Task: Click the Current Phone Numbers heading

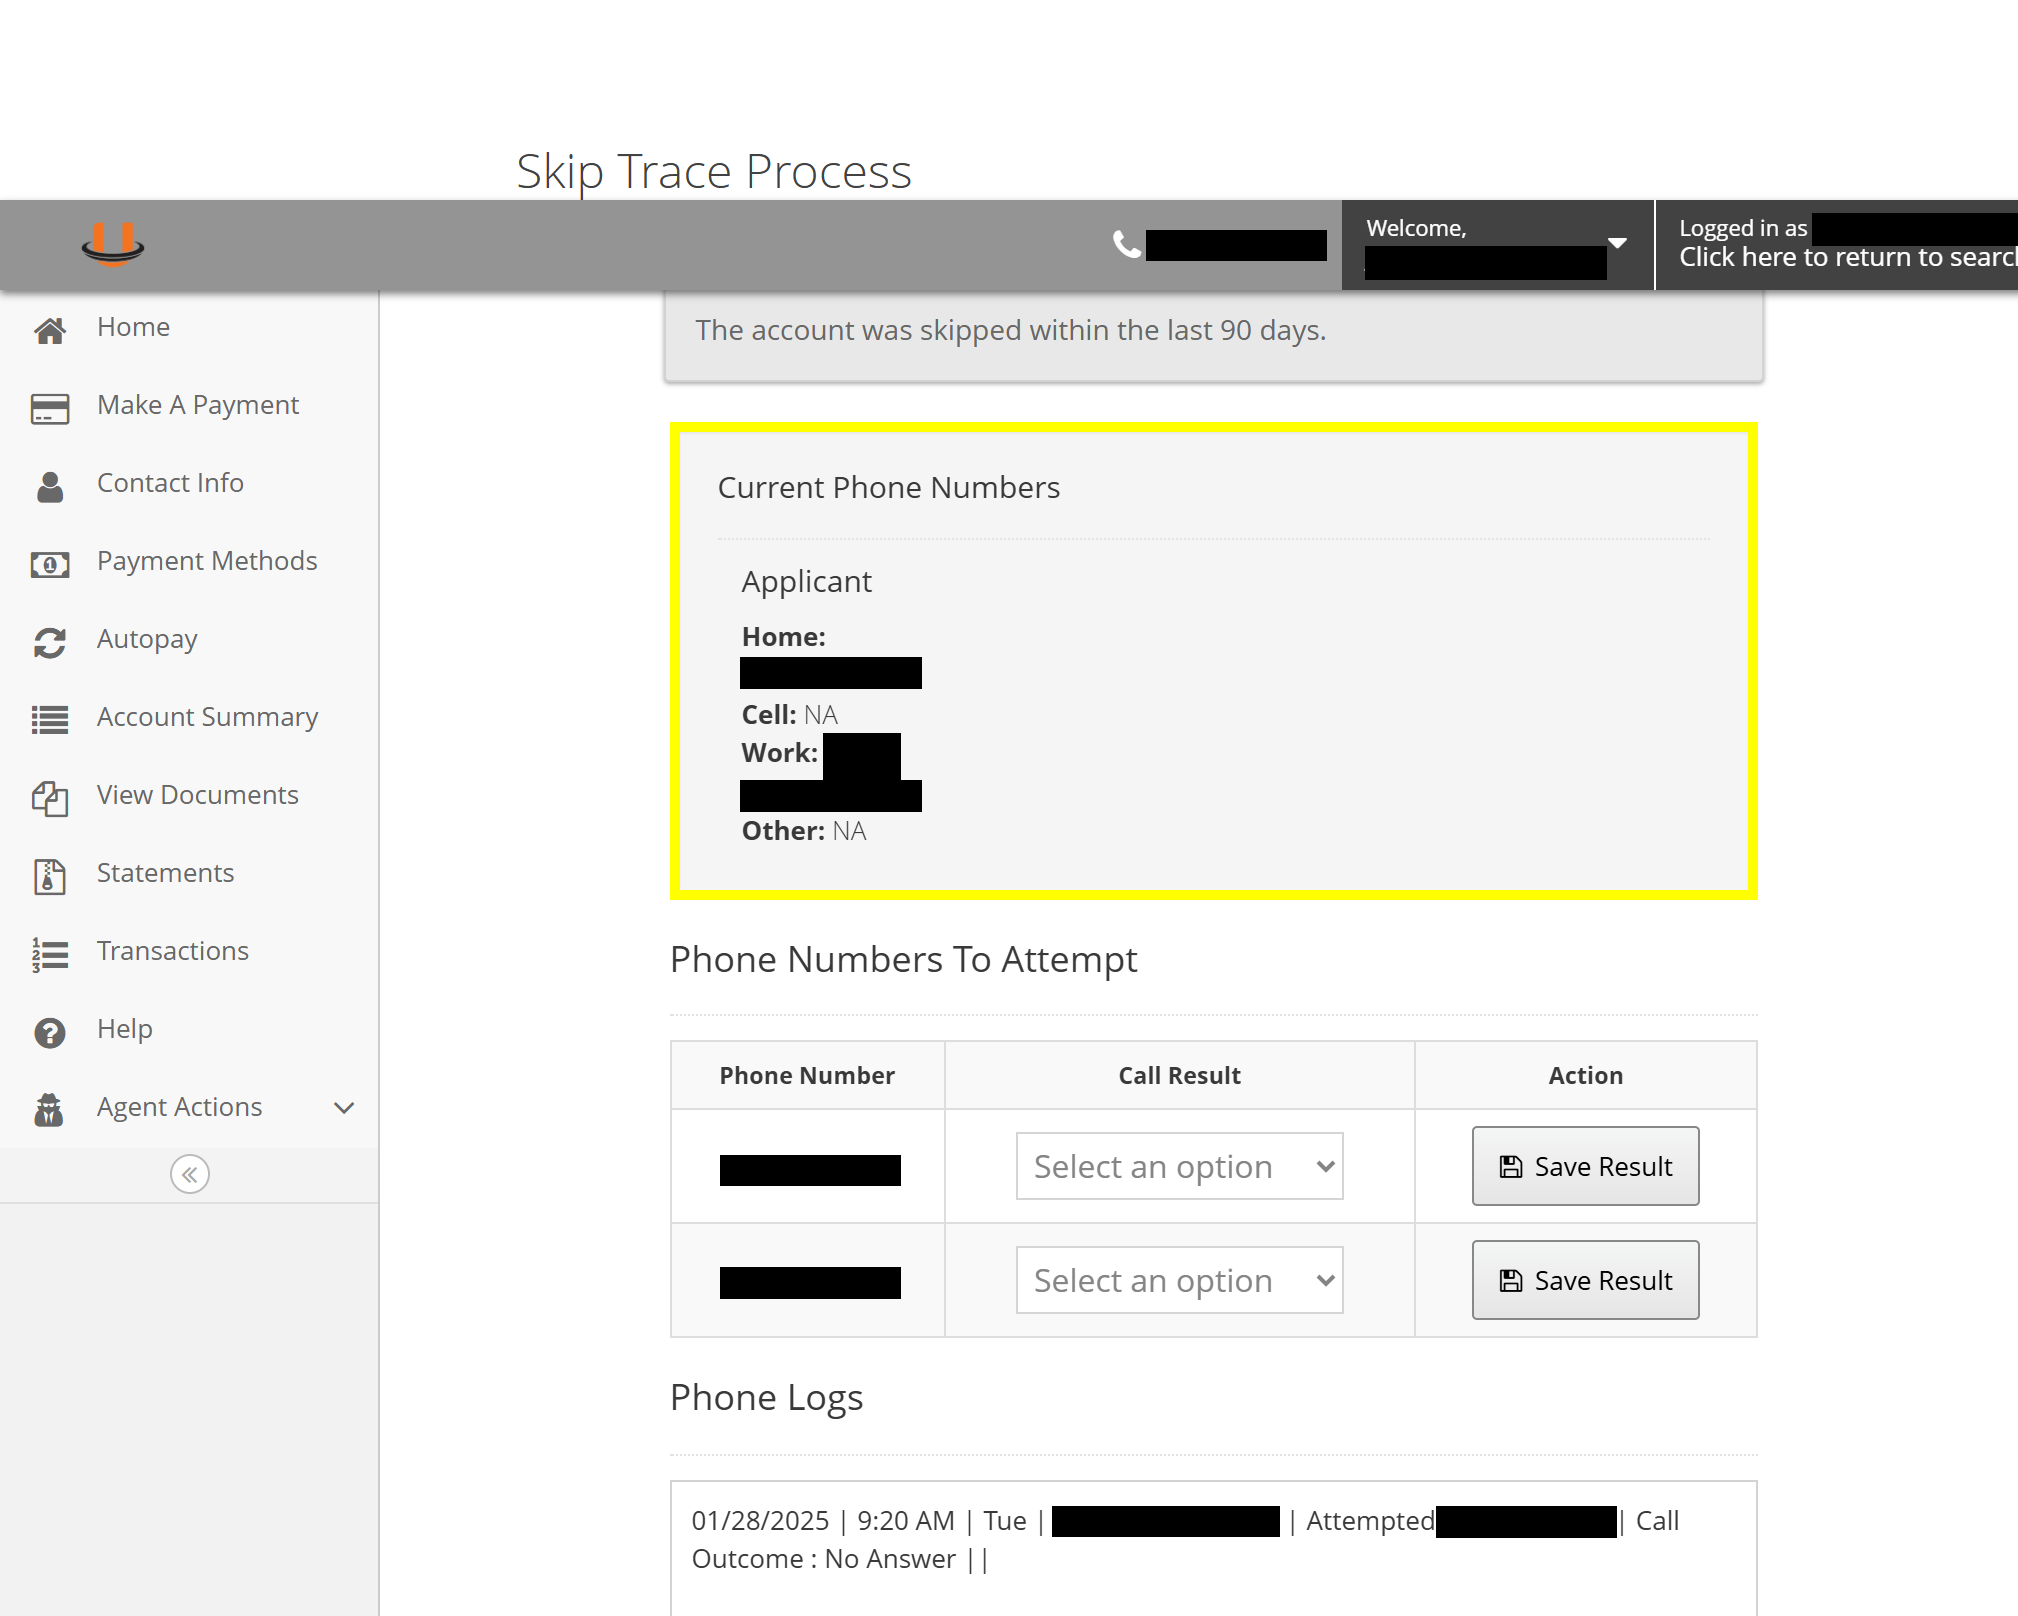Action: coord(888,487)
